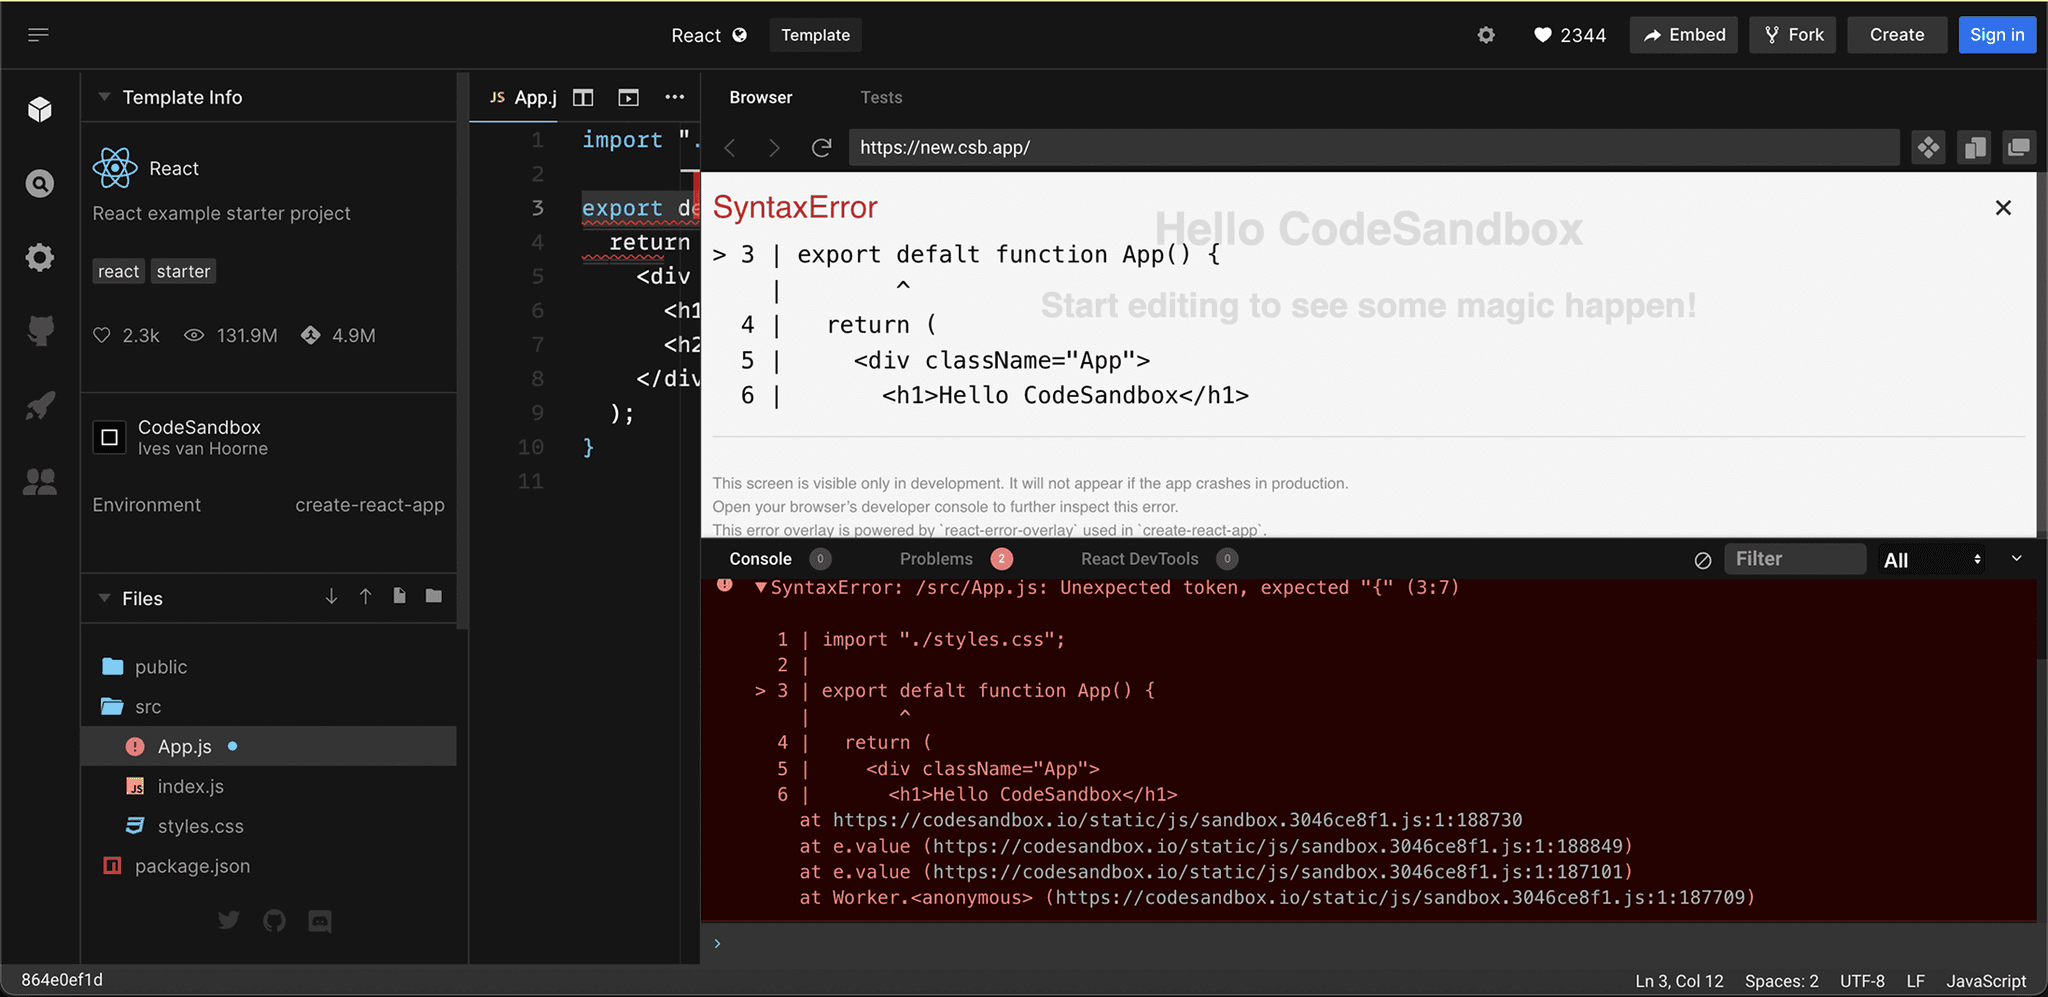
Task: Click the react tag
Action: tap(119, 271)
